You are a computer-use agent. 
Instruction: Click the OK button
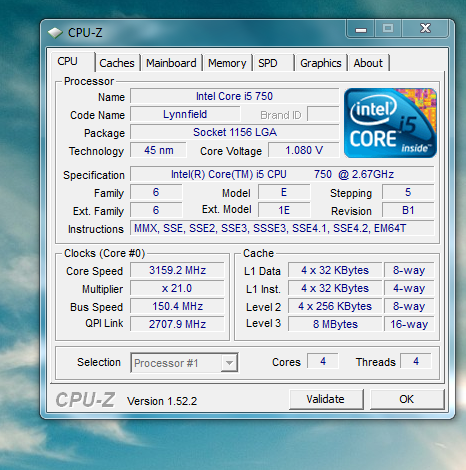(x=407, y=399)
